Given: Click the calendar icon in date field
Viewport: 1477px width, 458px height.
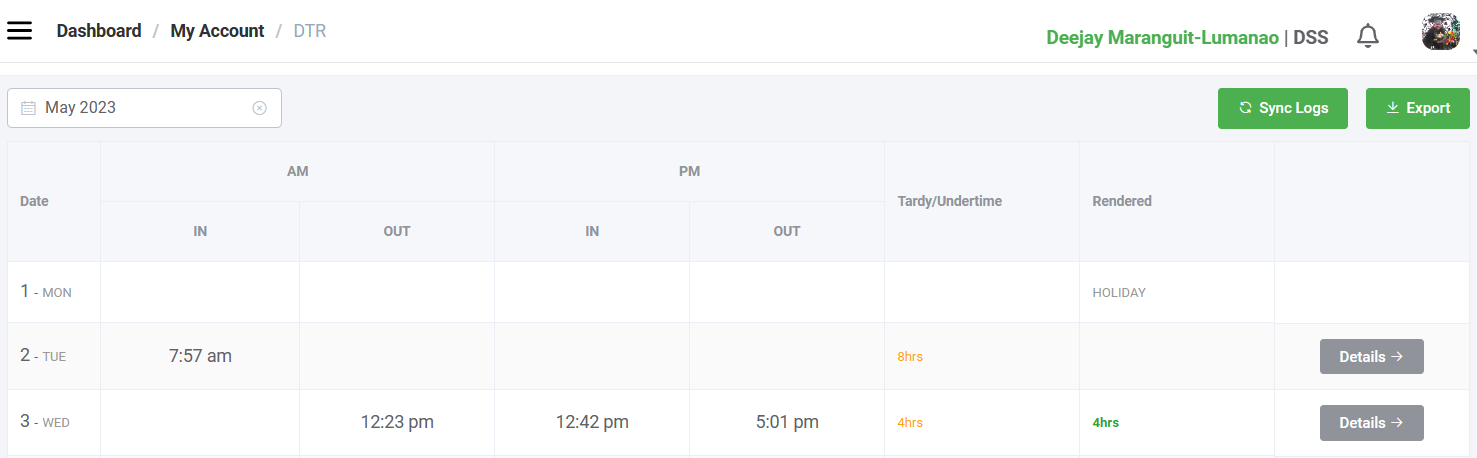Looking at the screenshot, I should [x=28, y=108].
